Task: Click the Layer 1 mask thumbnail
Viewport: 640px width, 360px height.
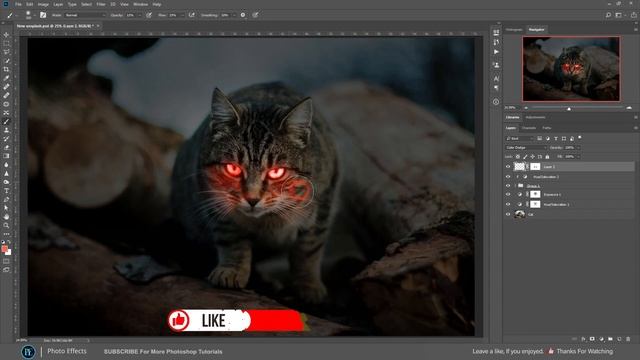Action: [x=535, y=167]
